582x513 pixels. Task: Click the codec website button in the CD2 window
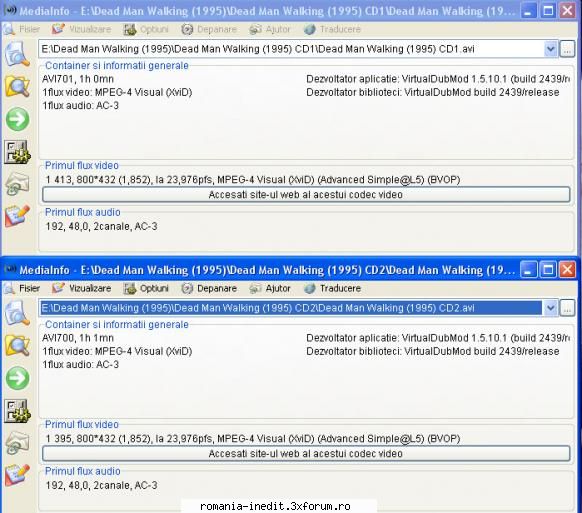(306, 454)
